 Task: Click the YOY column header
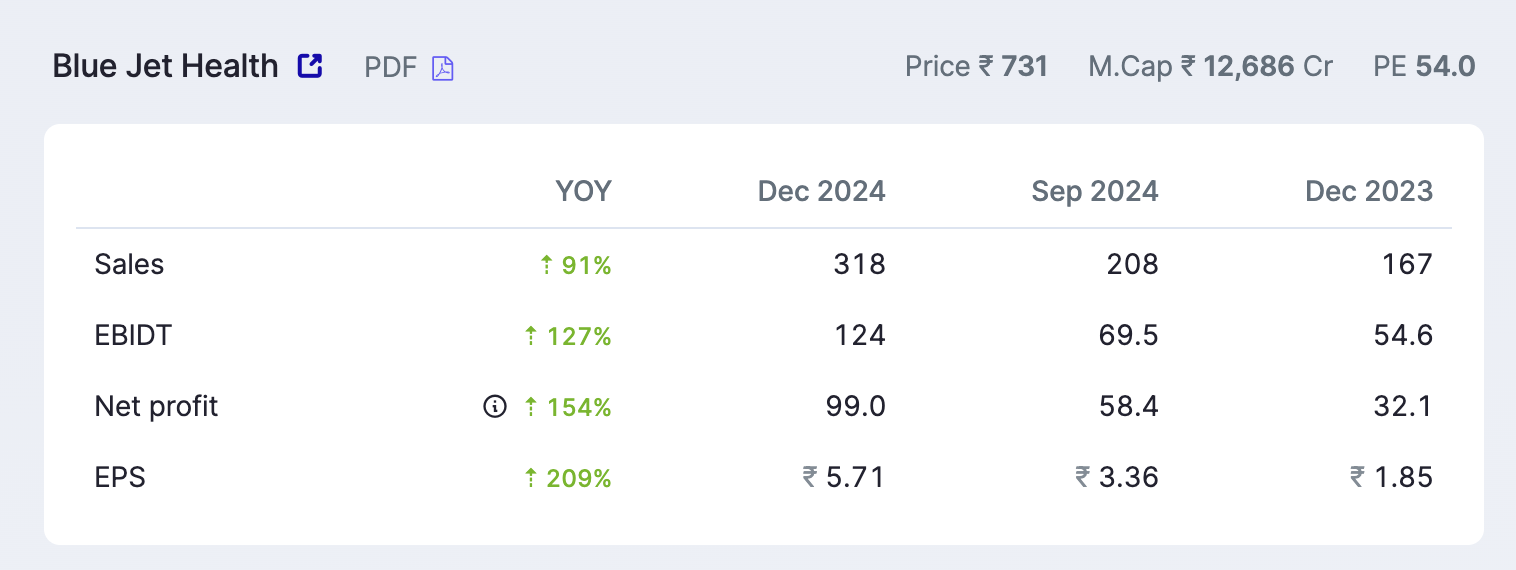pos(583,190)
